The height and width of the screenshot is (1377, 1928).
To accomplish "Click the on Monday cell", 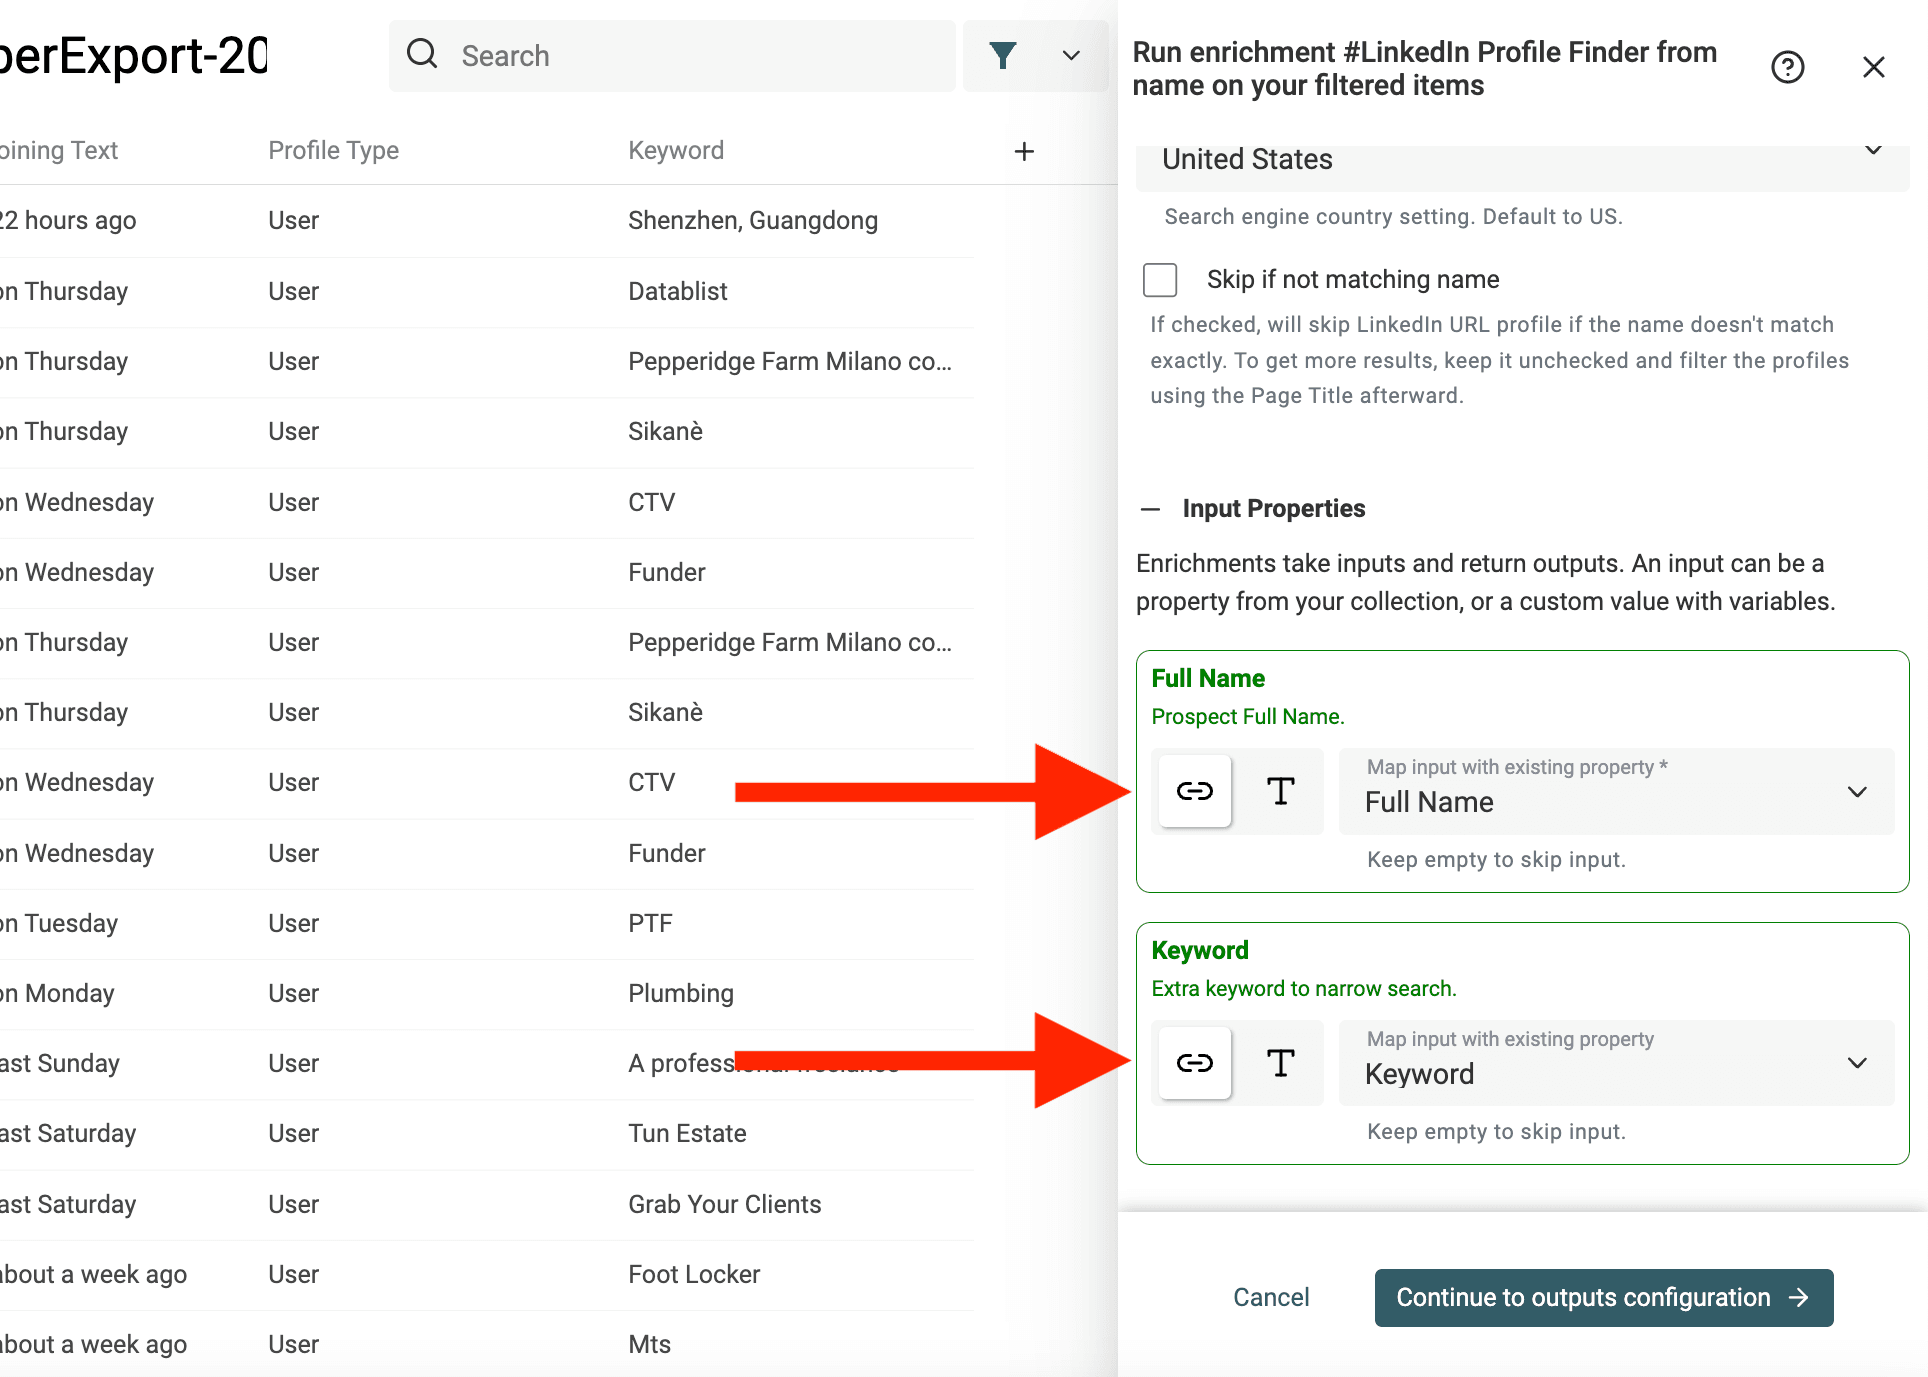I will [57, 993].
